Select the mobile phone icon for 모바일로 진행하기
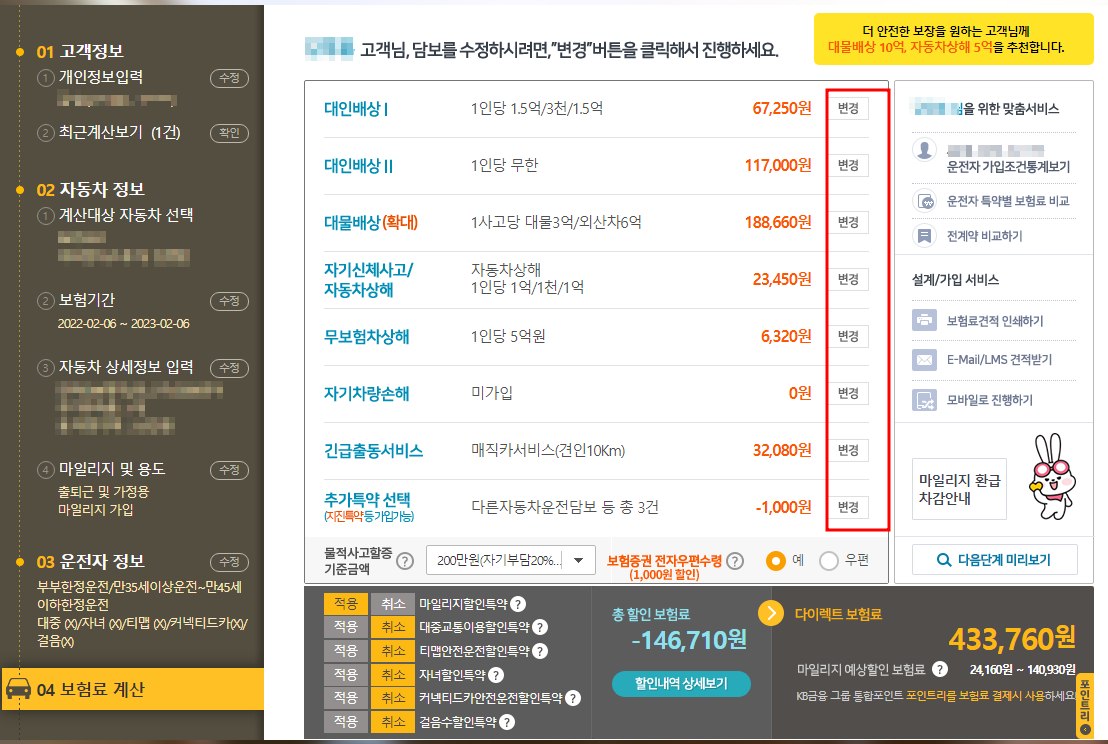 [924, 398]
